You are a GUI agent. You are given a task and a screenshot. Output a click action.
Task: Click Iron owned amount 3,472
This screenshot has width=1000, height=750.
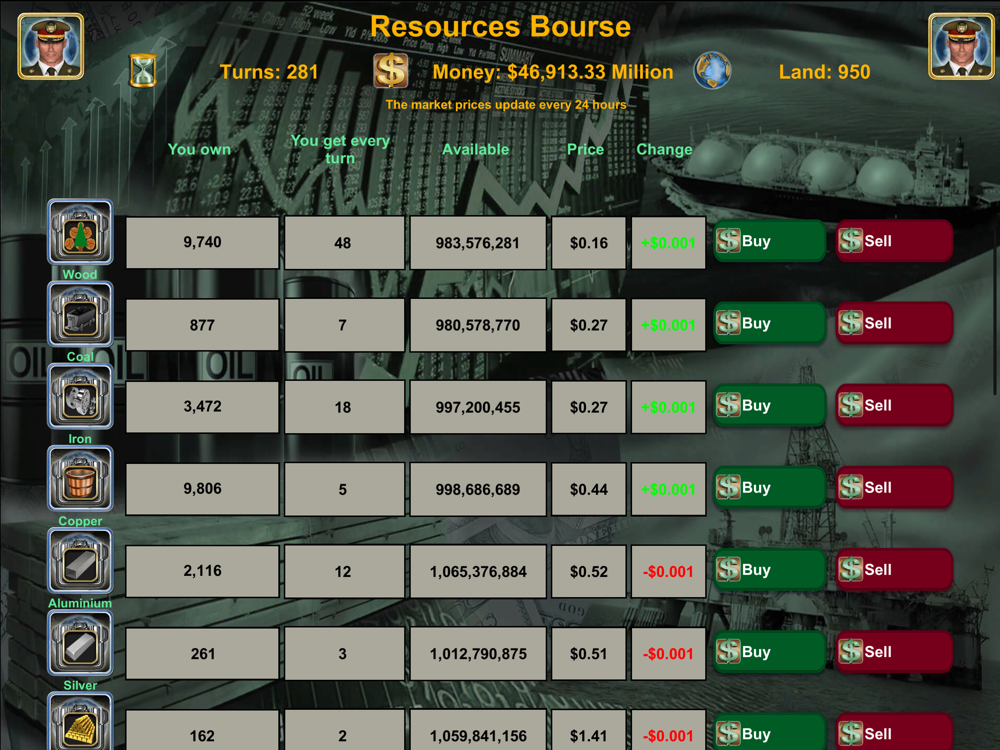pos(202,407)
